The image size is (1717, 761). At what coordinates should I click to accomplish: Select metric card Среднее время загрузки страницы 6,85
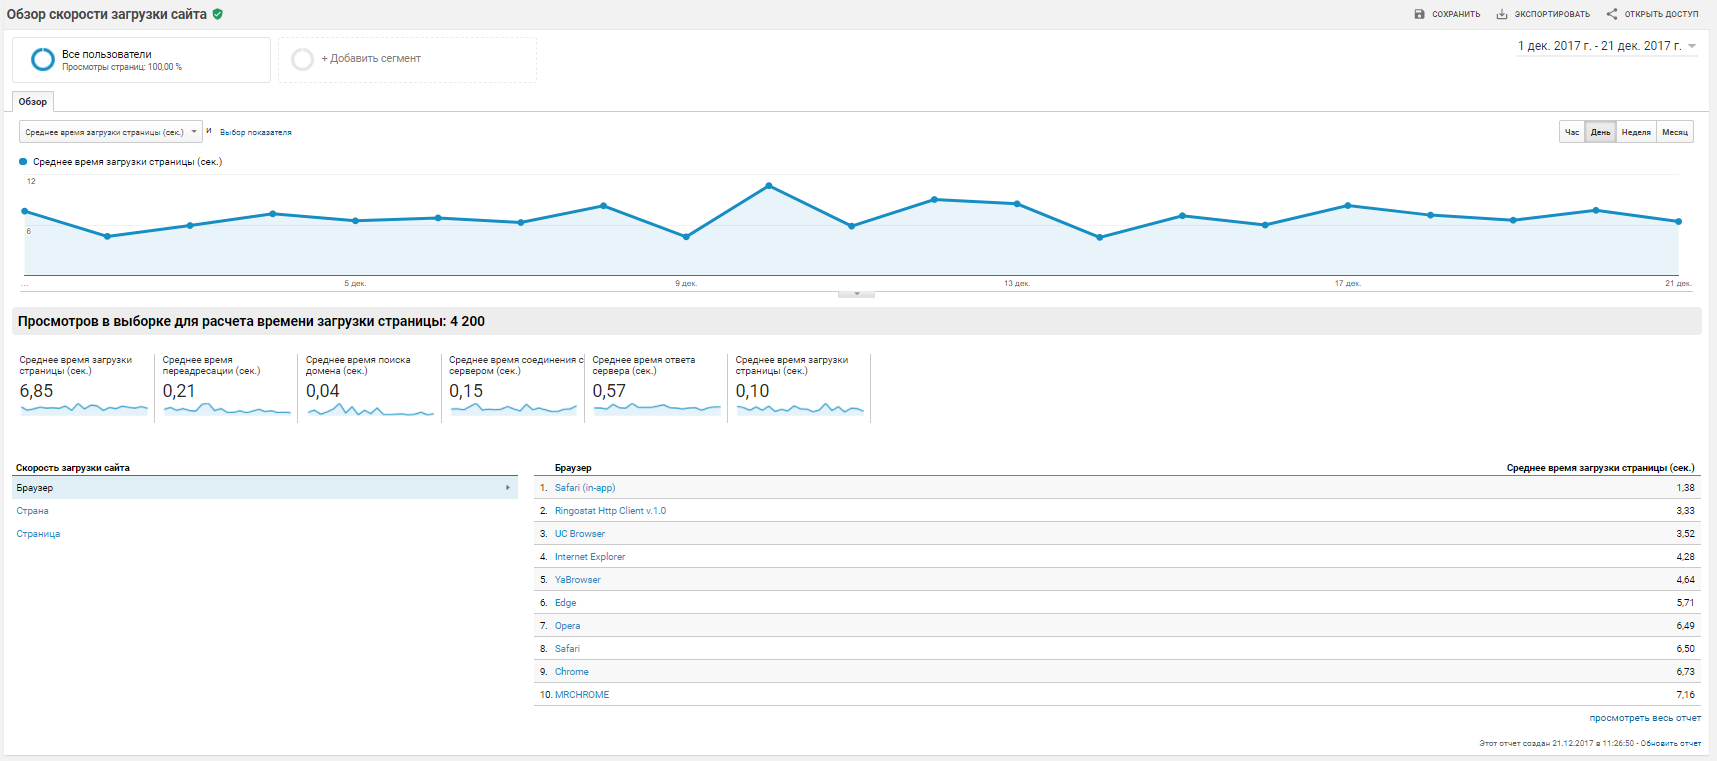[x=83, y=387]
